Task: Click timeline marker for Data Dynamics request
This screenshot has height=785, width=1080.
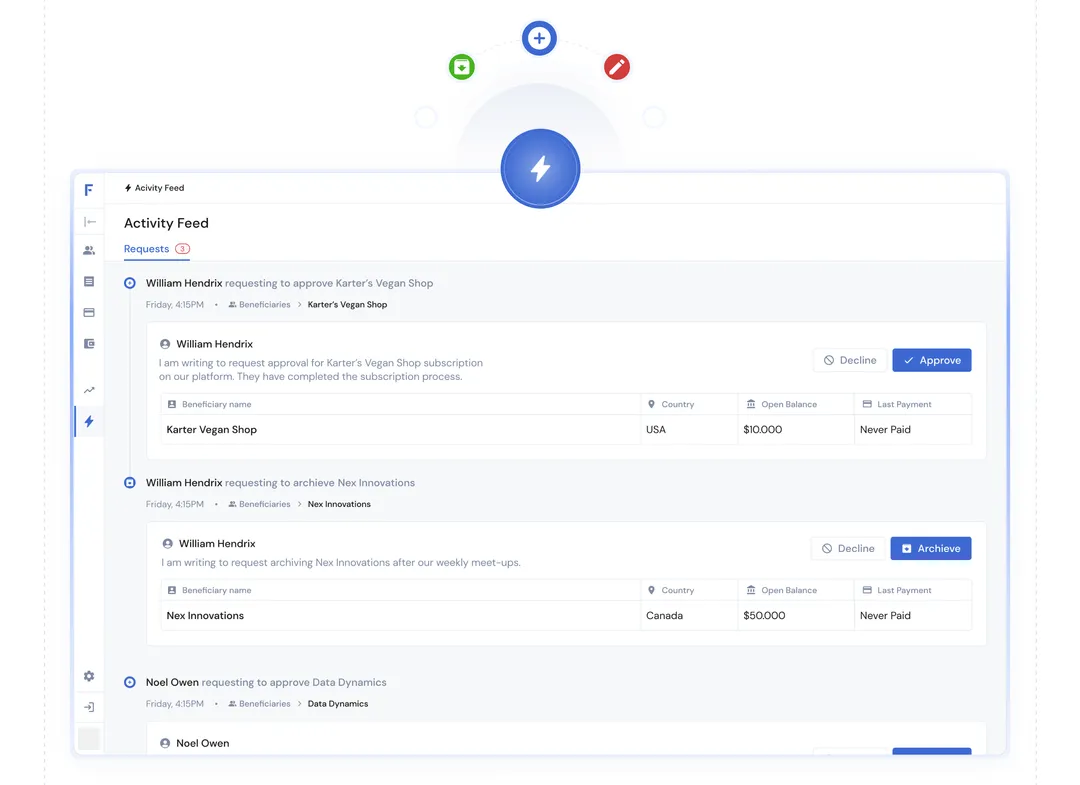Action: [129, 682]
